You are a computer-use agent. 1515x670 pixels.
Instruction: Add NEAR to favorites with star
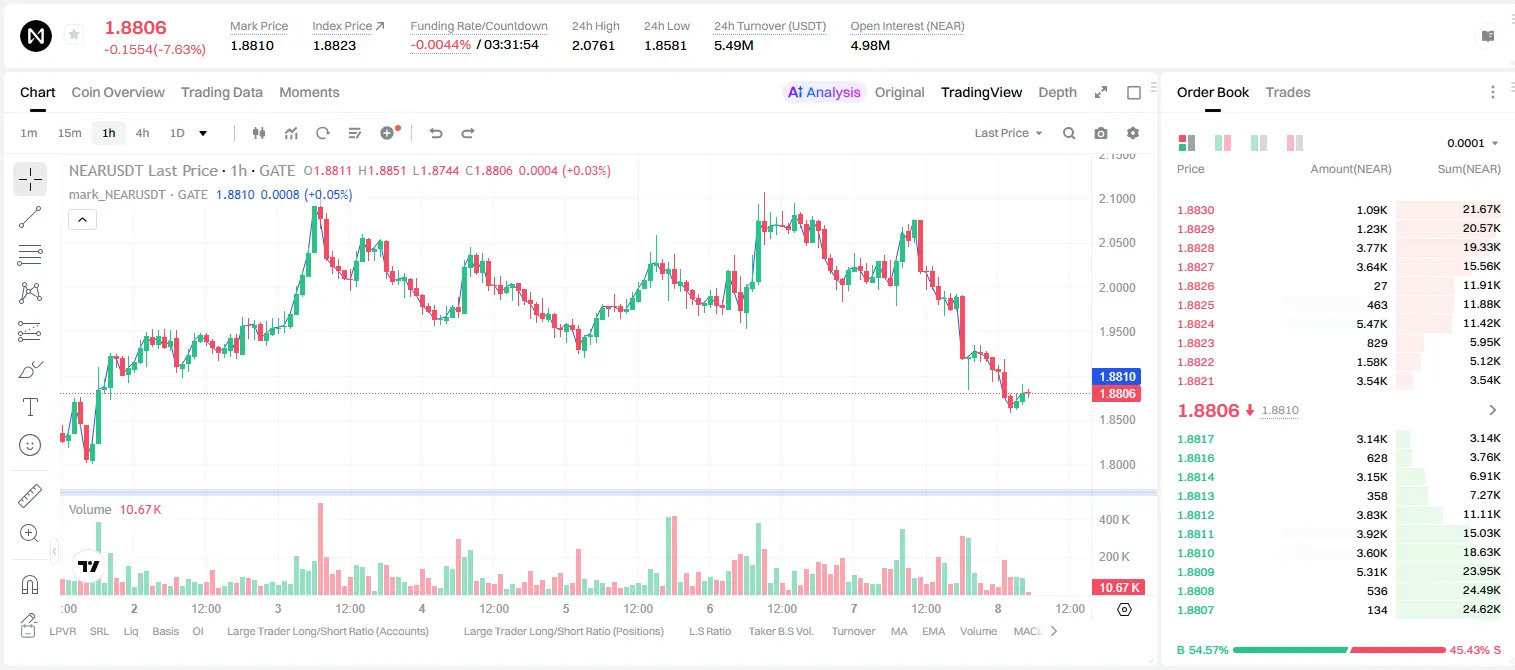[x=74, y=35]
